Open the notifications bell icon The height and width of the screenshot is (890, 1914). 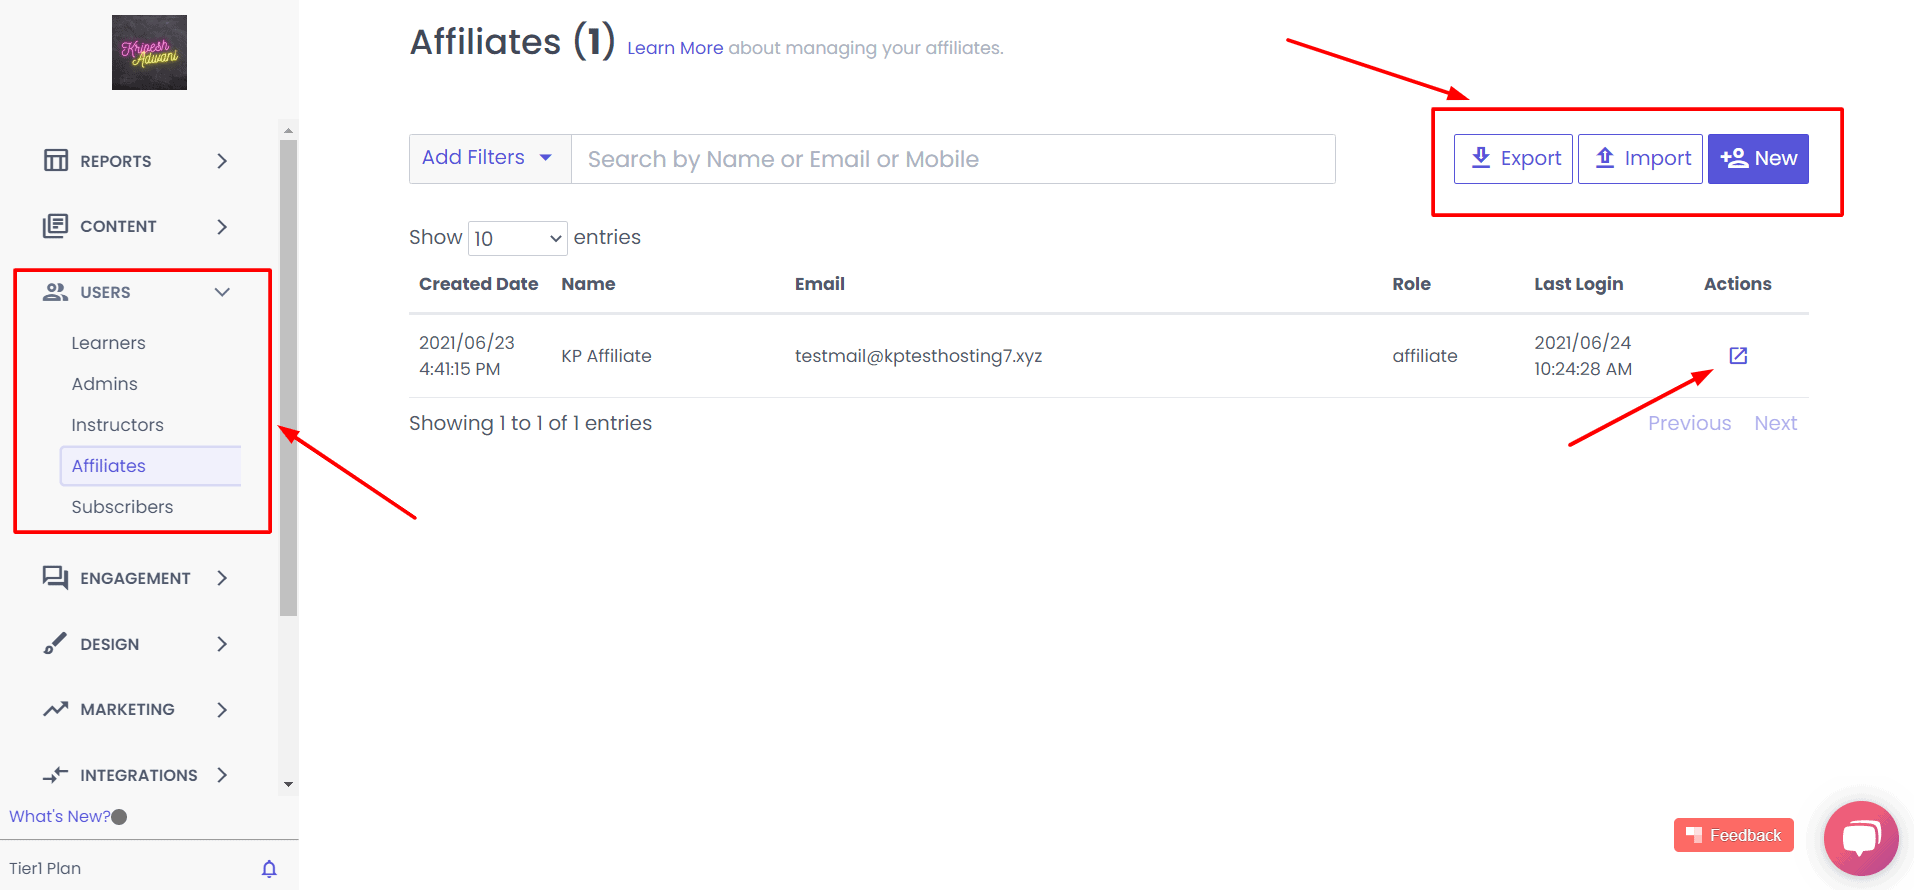coord(269,868)
